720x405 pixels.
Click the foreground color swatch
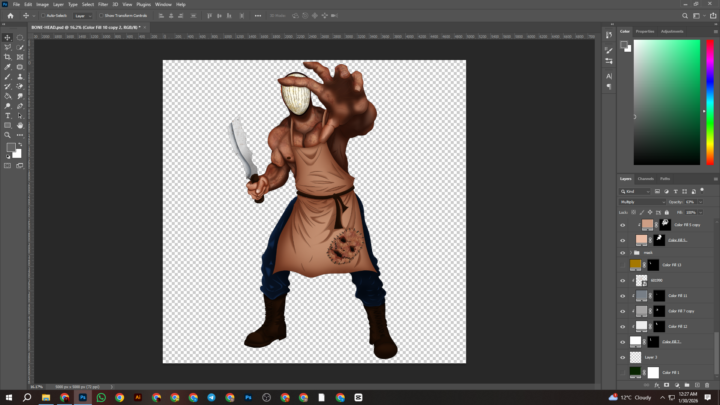tap(11, 148)
